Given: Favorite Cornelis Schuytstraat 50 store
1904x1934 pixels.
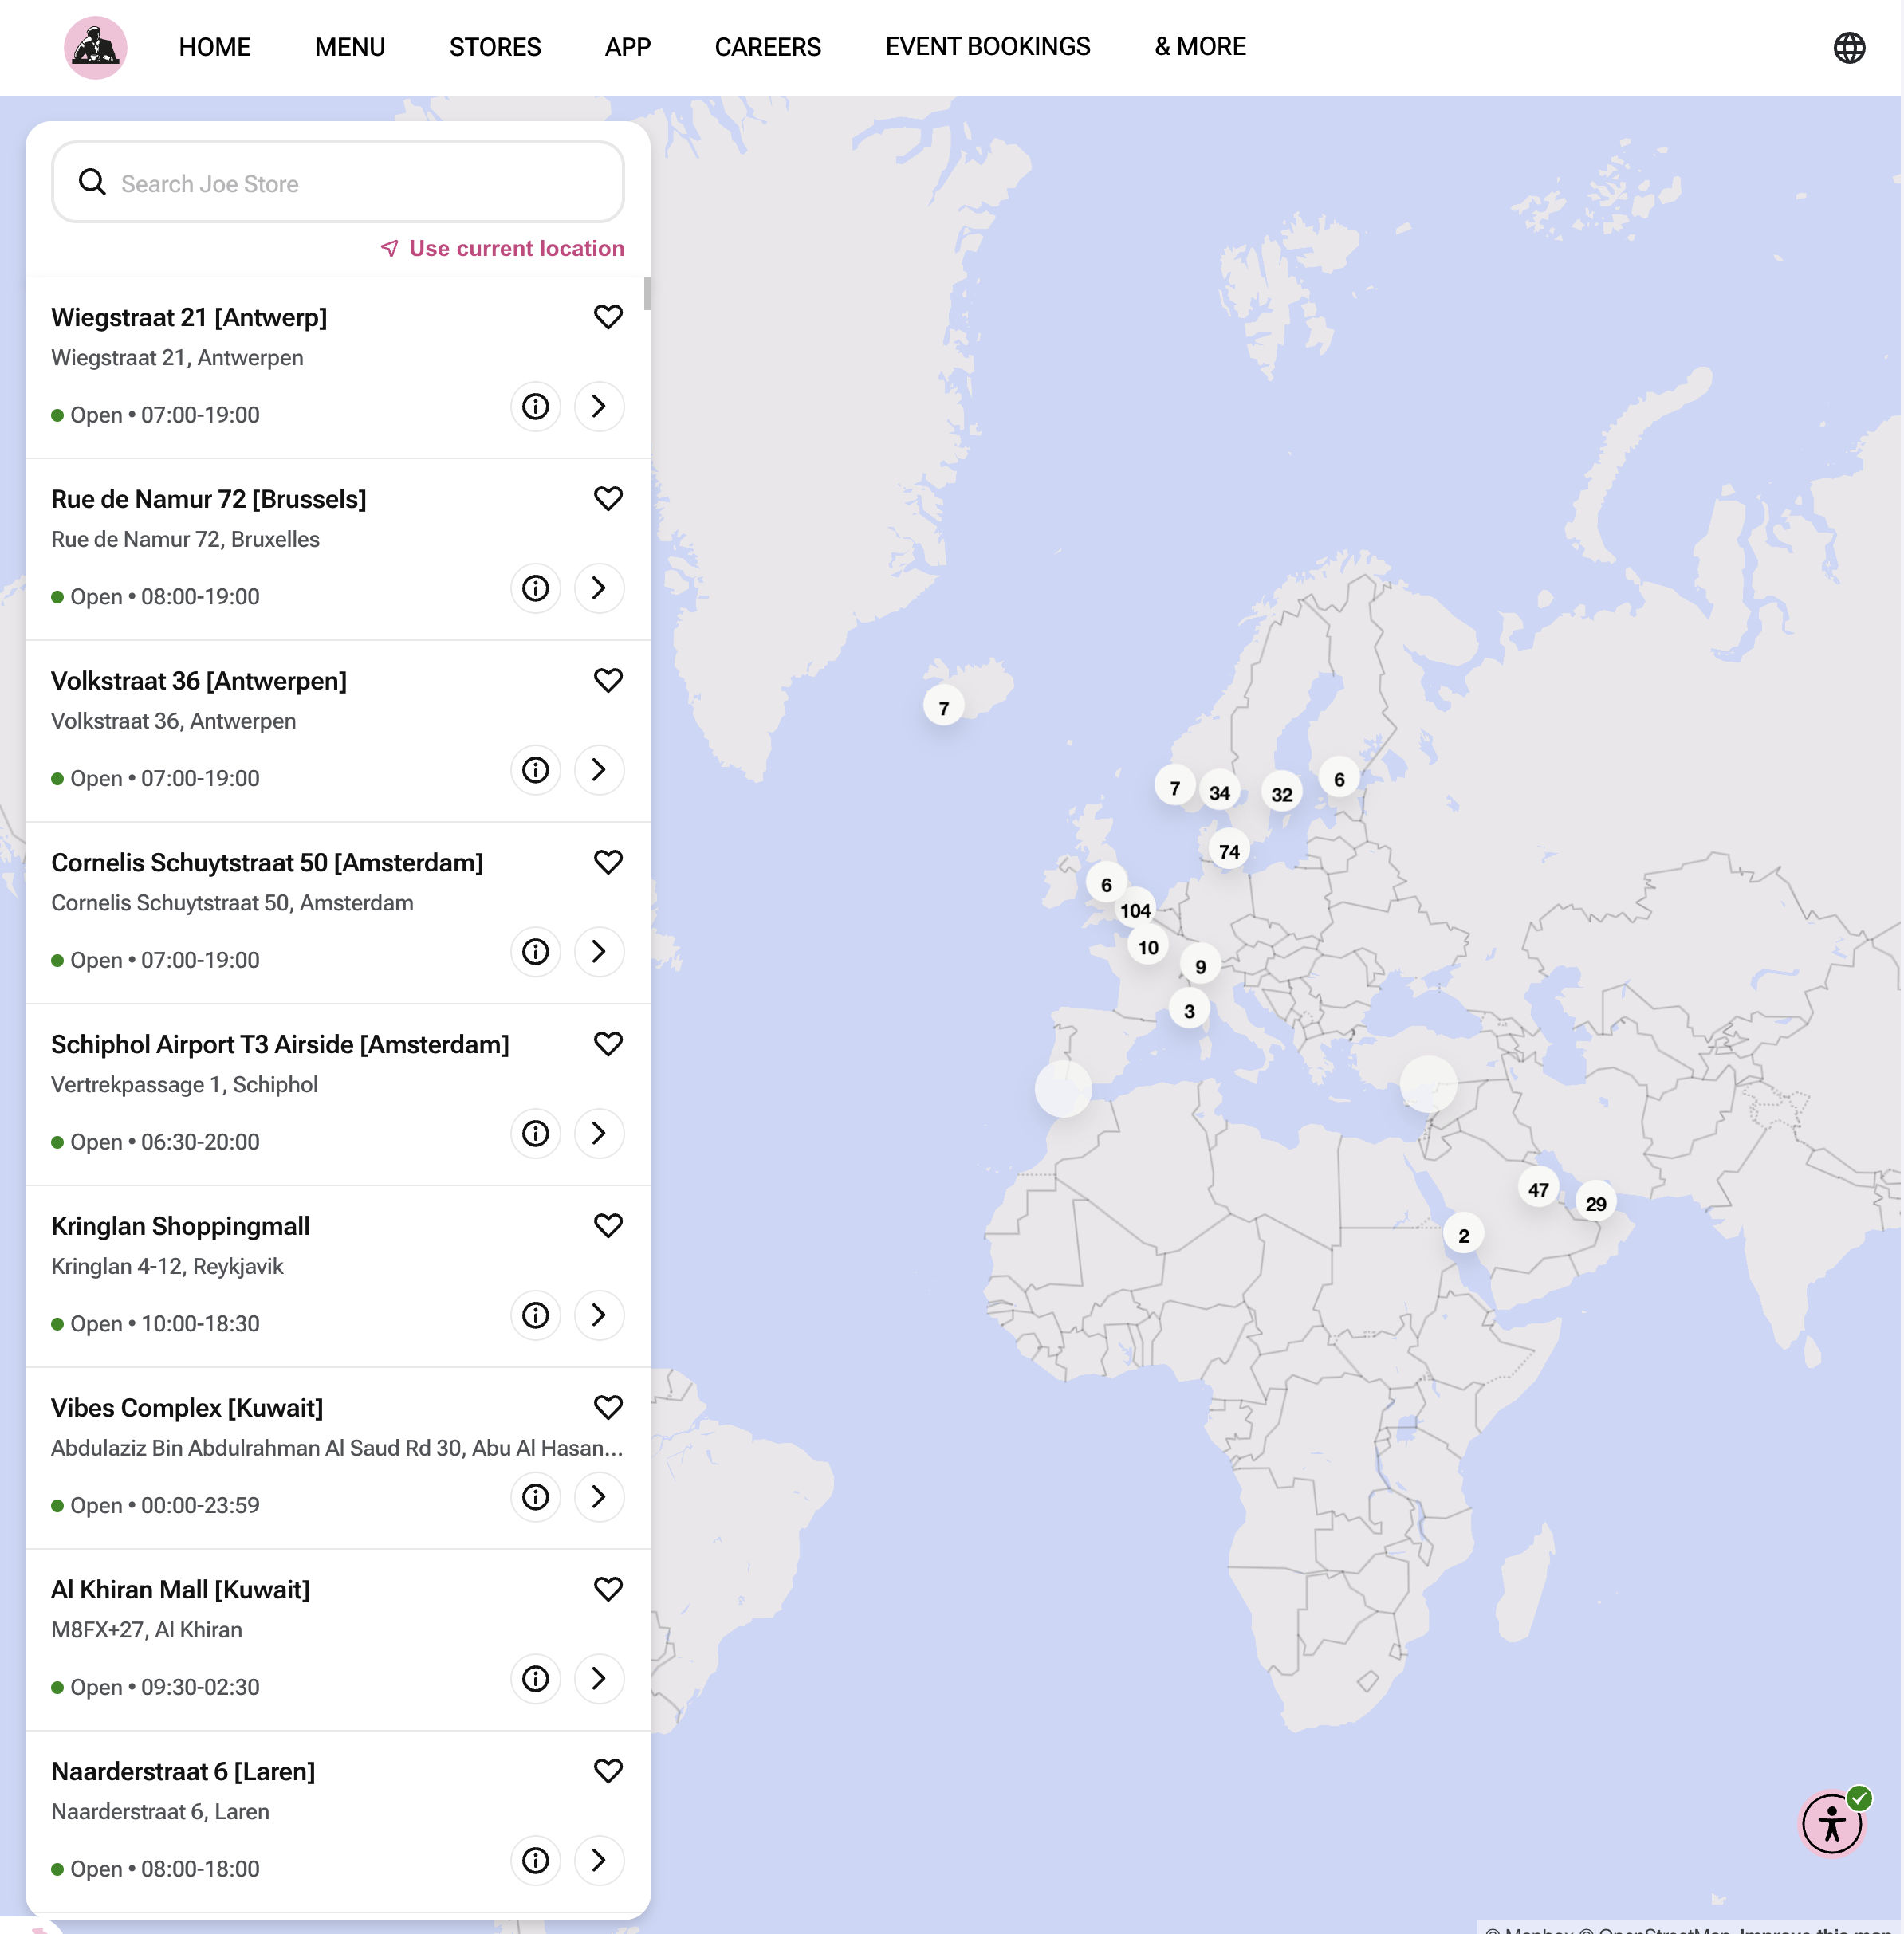Looking at the screenshot, I should point(608,862).
